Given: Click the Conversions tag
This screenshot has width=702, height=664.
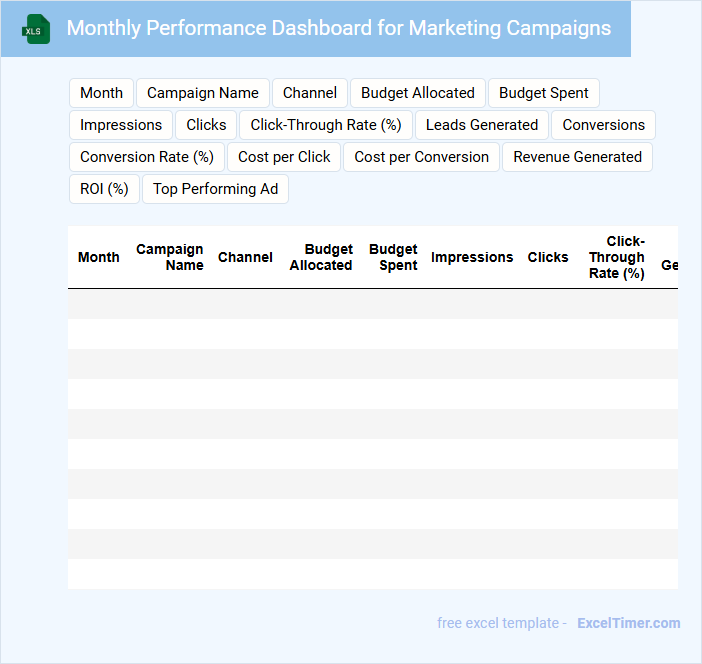Looking at the screenshot, I should tap(604, 125).
